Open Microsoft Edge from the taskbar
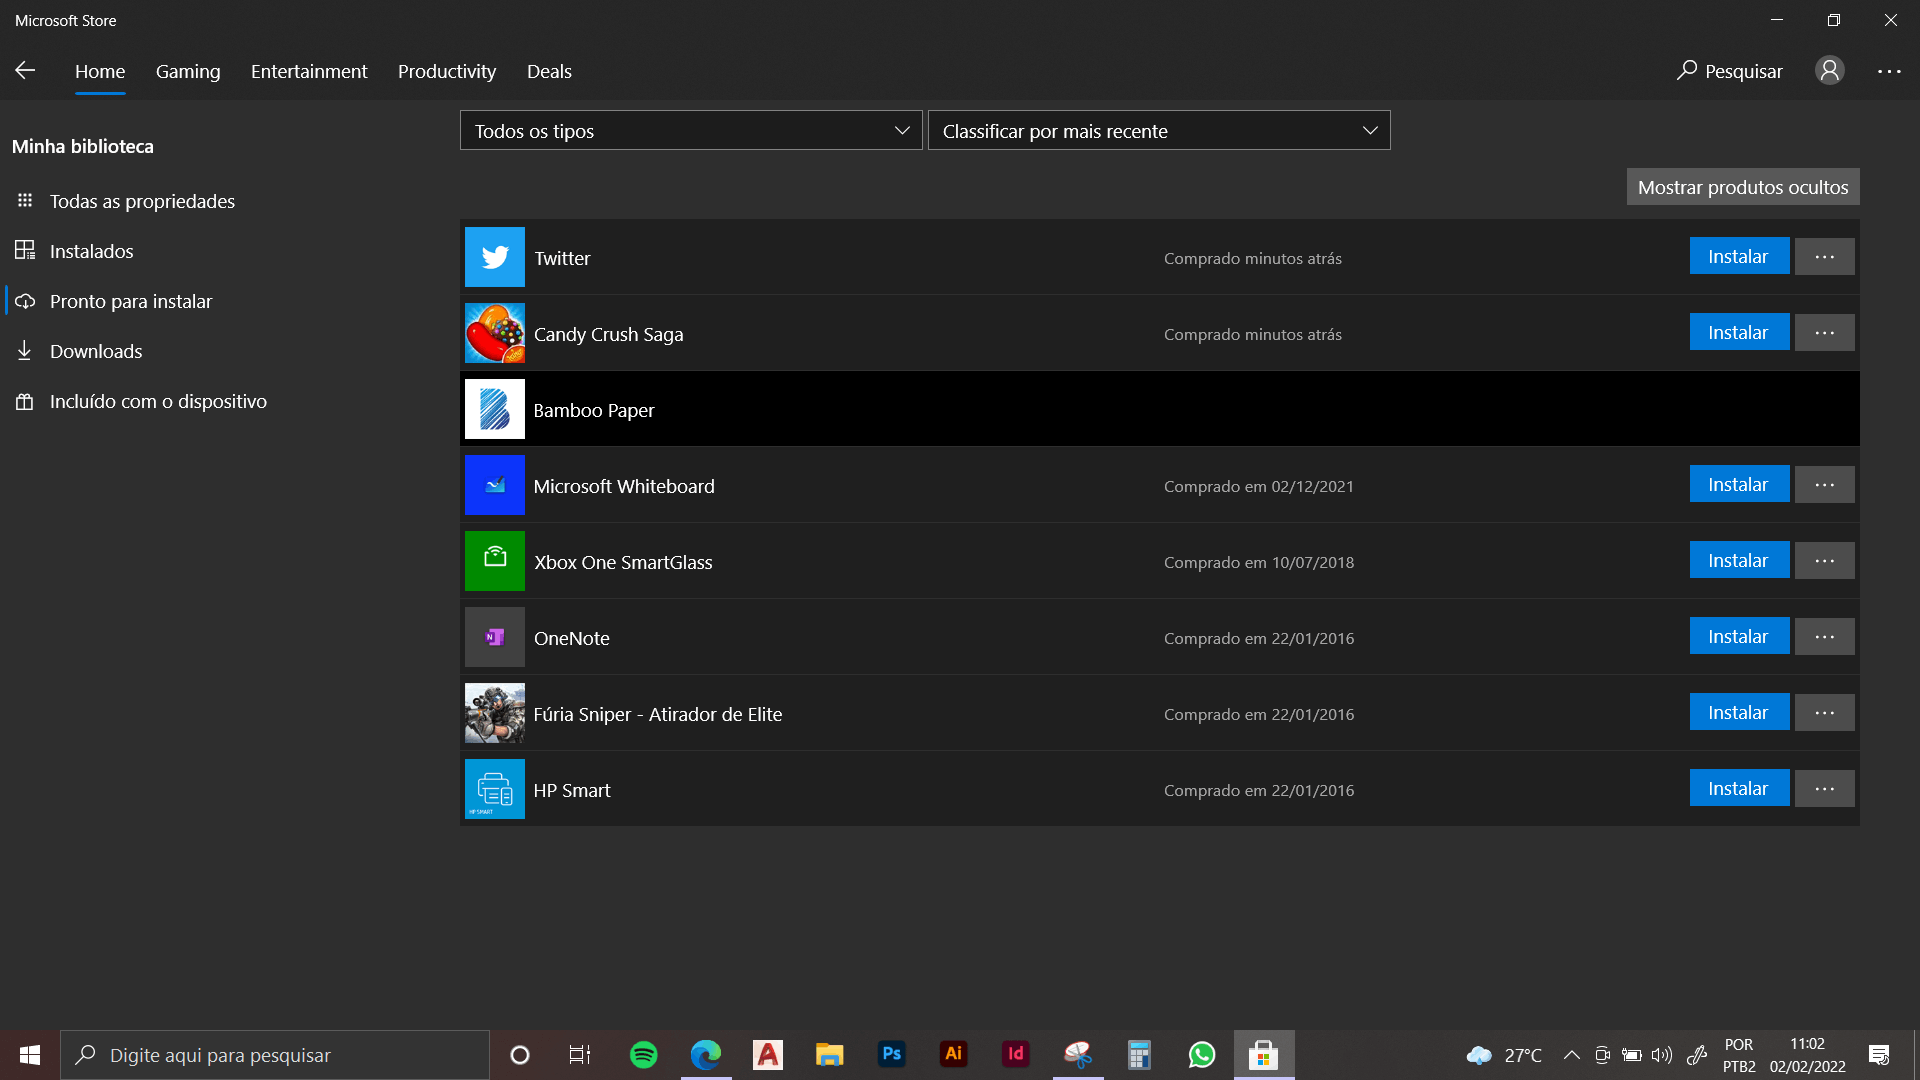This screenshot has height=1080, width=1920. pyautogui.click(x=705, y=1055)
